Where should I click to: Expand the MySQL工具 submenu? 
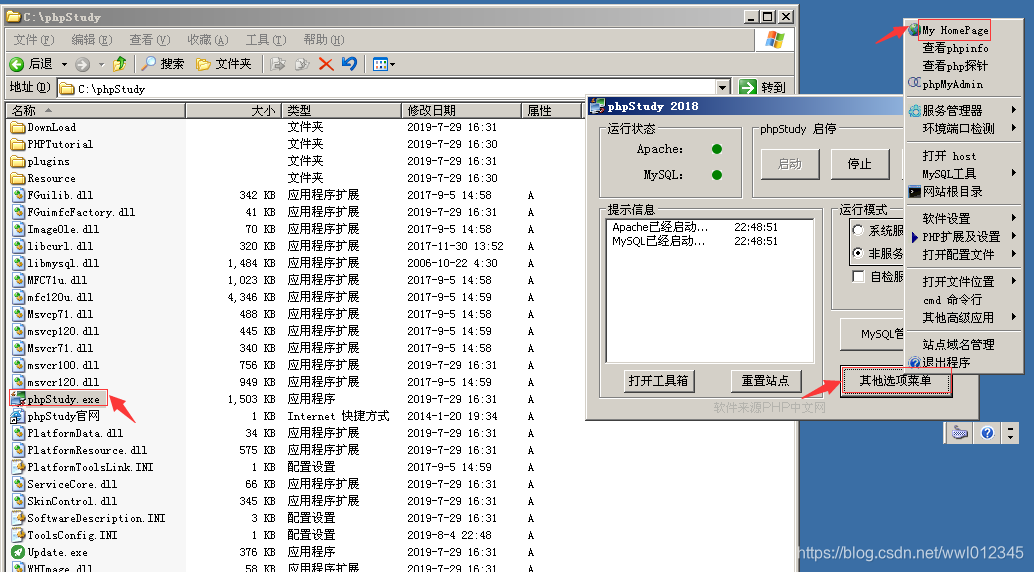pyautogui.click(x=963, y=174)
